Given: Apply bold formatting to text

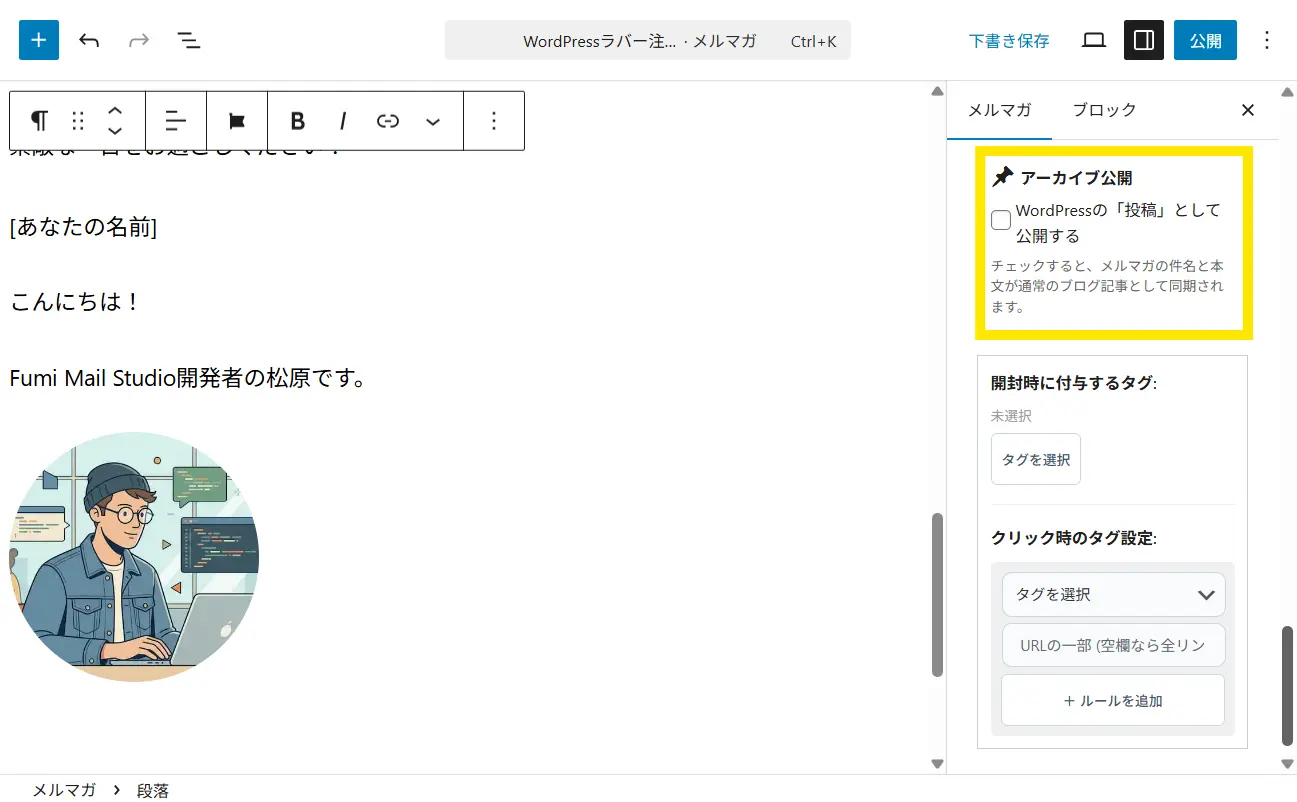Looking at the screenshot, I should [x=297, y=121].
